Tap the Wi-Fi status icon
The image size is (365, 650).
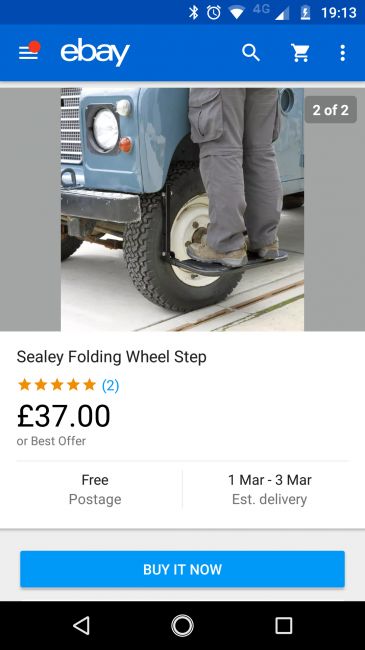236,13
